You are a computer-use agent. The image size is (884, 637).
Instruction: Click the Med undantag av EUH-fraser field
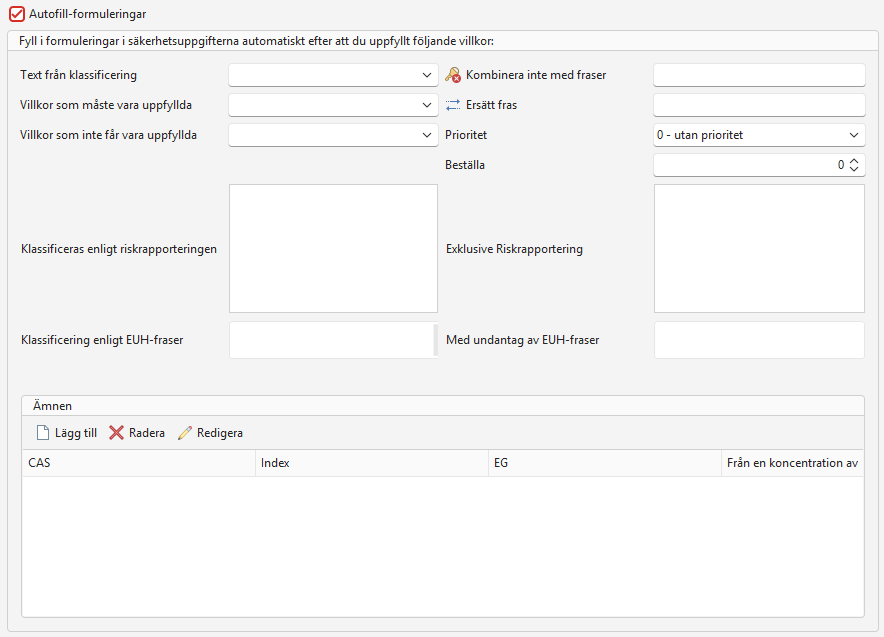[x=759, y=340]
